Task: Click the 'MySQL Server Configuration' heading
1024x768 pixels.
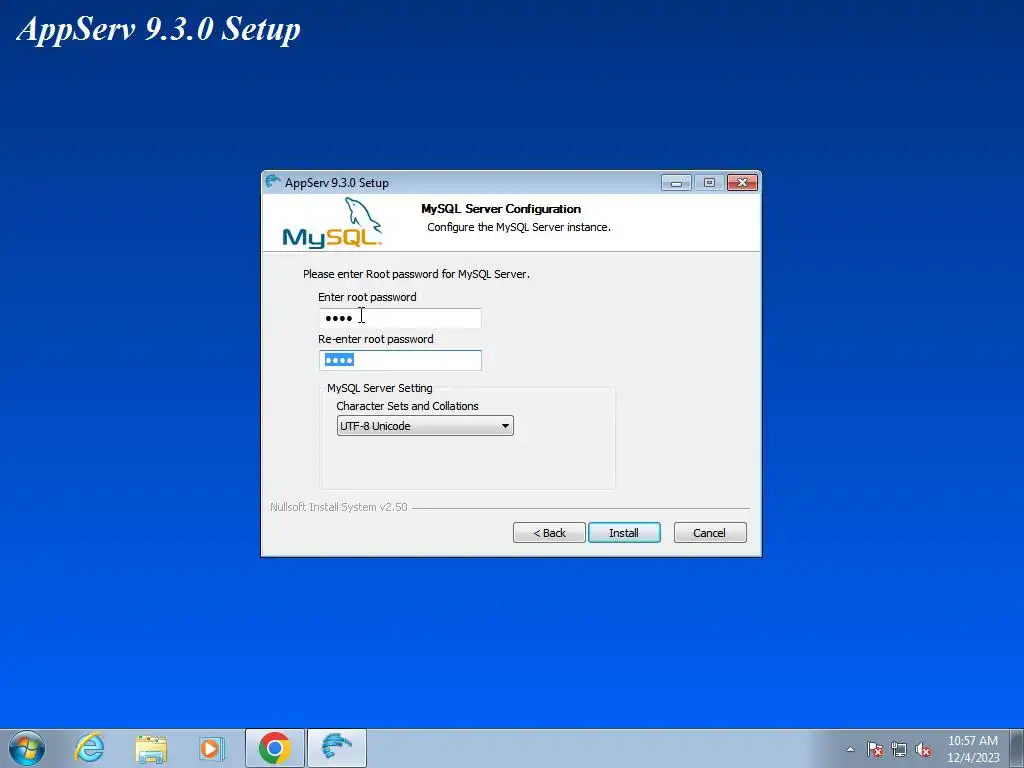Action: [501, 209]
